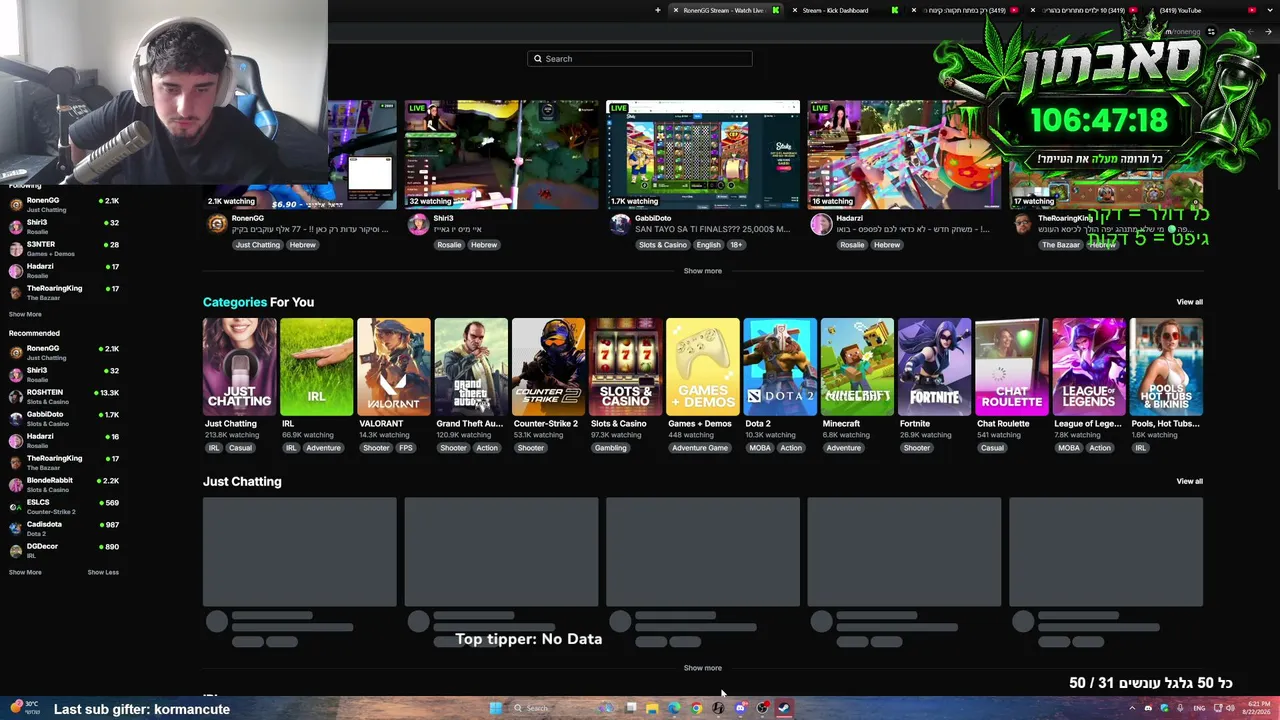
Task: Open the Counter-Strike 2 category cover
Action: [548, 366]
